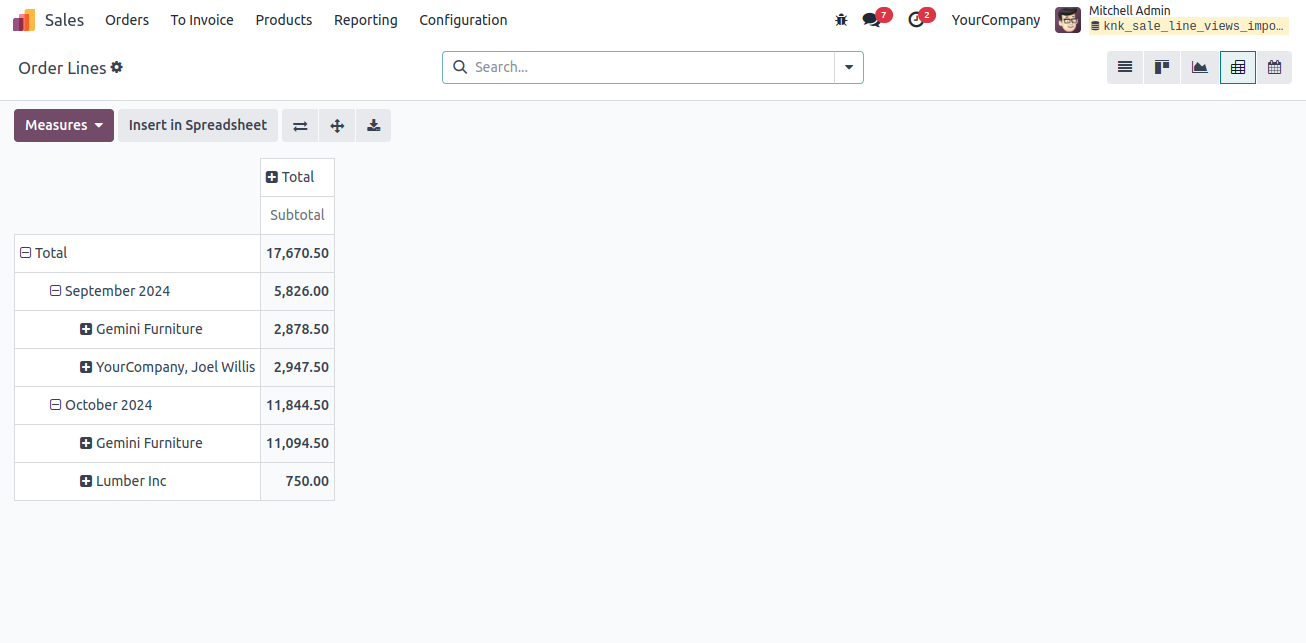Click the 5,826.00 cell
This screenshot has width=1306, height=643.
(297, 291)
